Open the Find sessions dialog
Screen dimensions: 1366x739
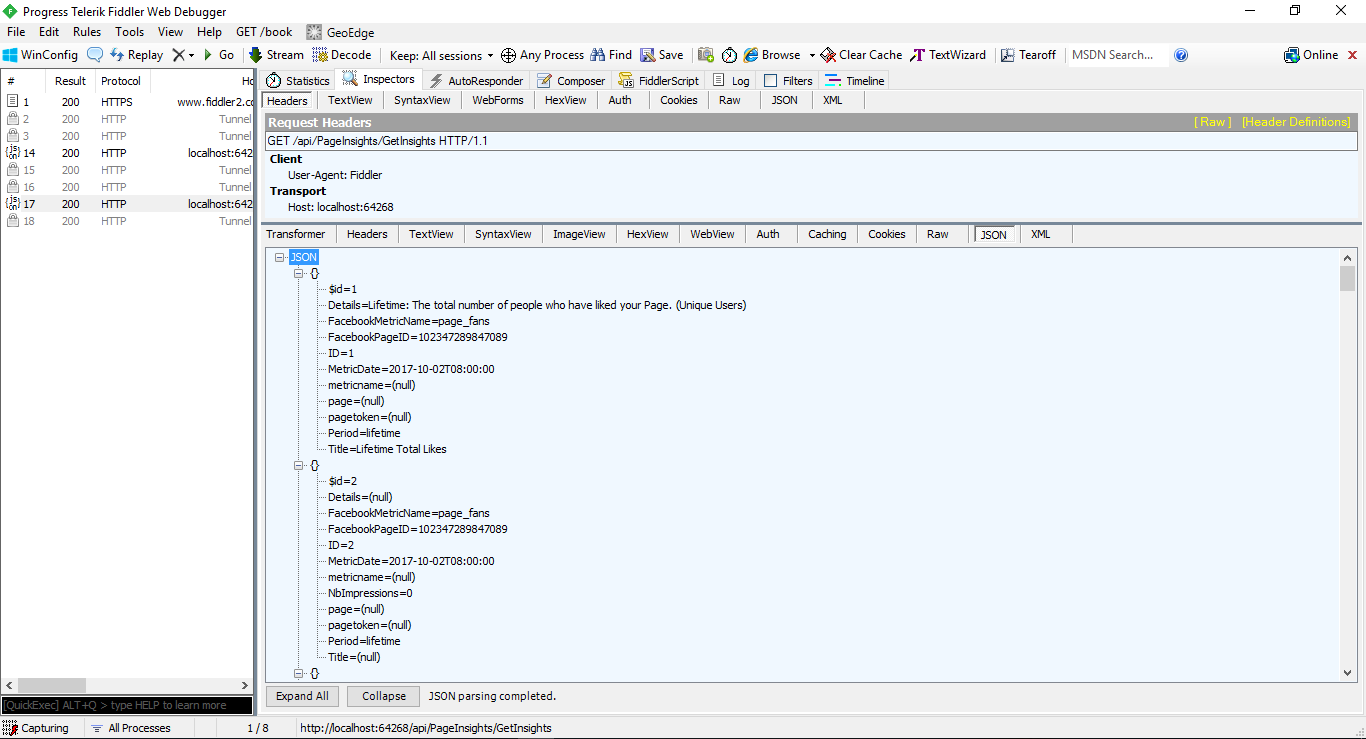pyautogui.click(x=611, y=55)
